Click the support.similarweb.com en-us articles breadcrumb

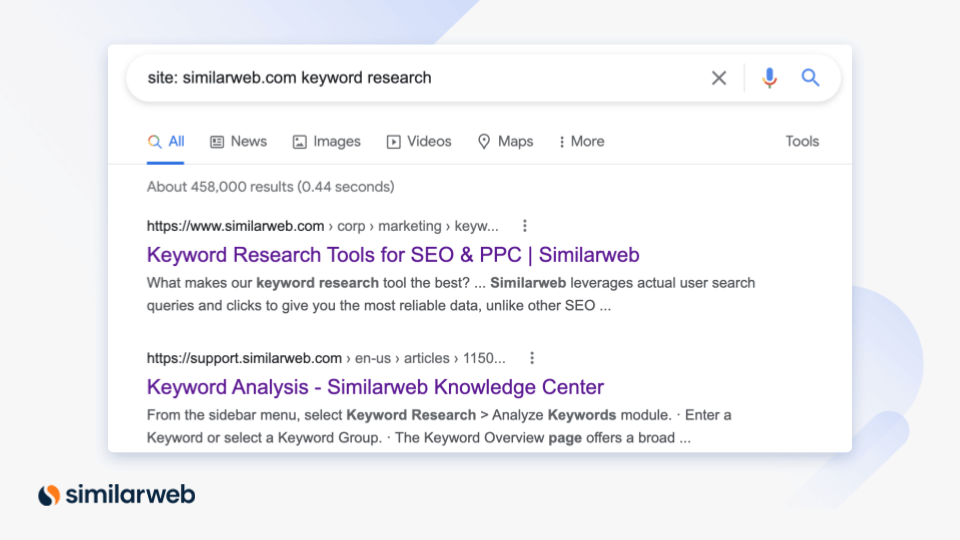[326, 358]
